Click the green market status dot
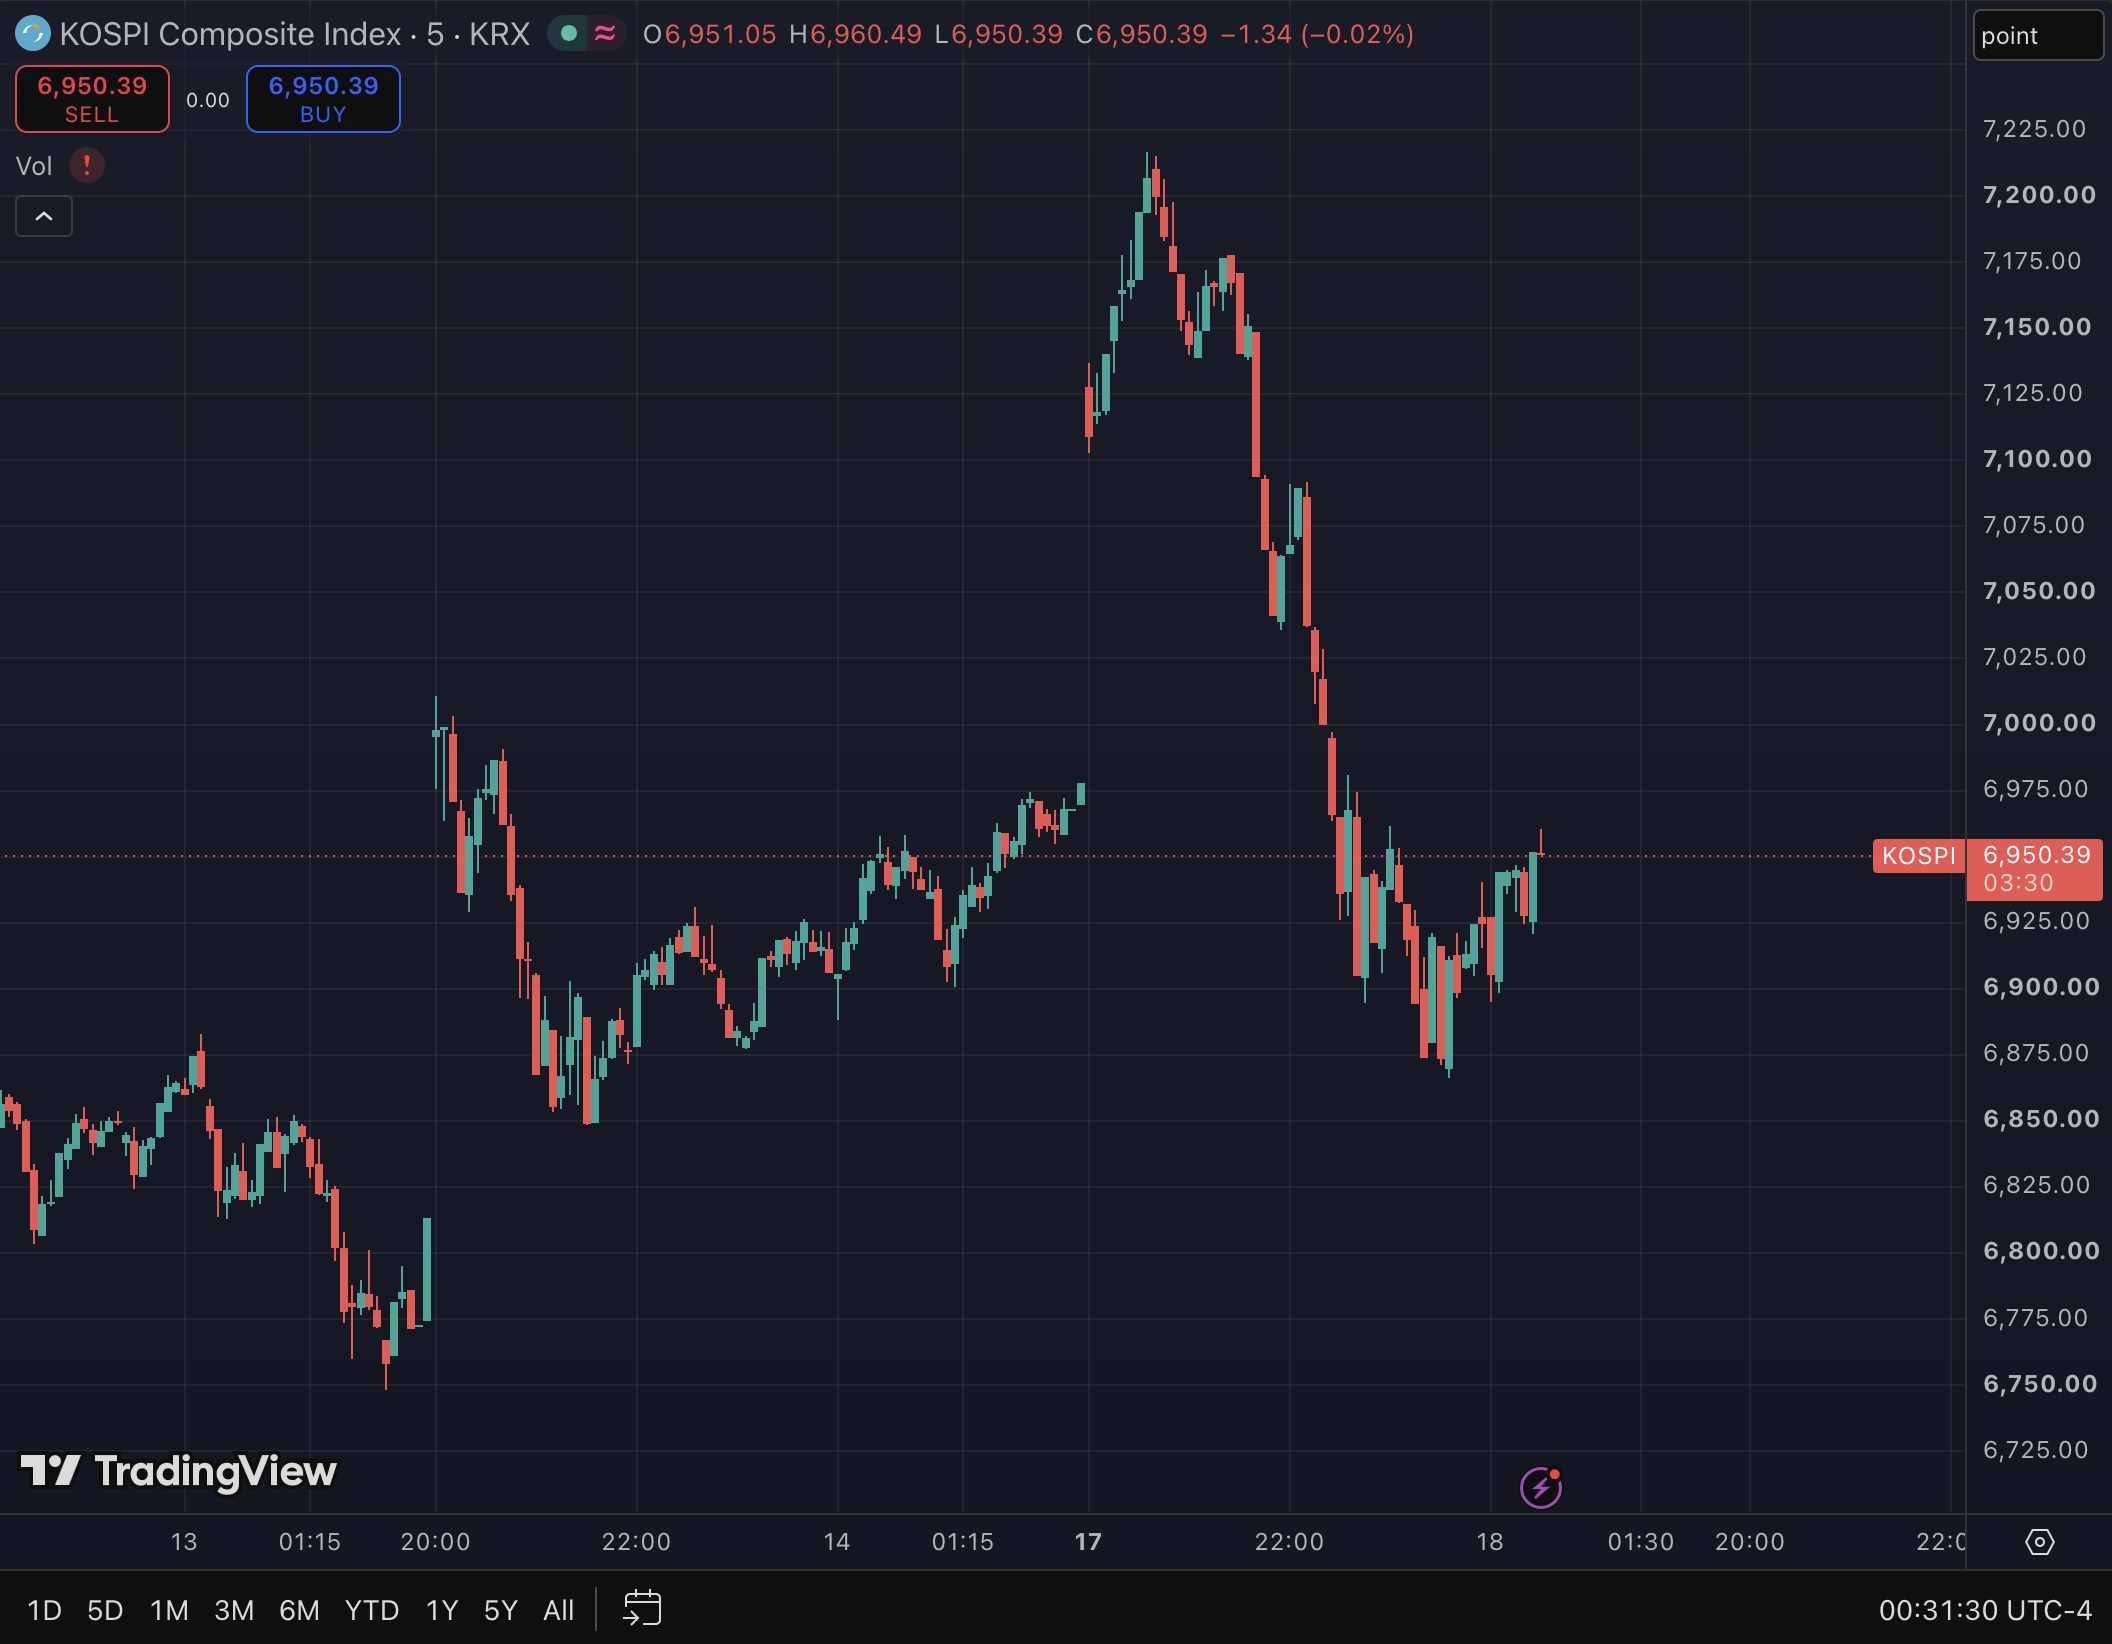Image resolution: width=2112 pixels, height=1644 pixels. 569,34
